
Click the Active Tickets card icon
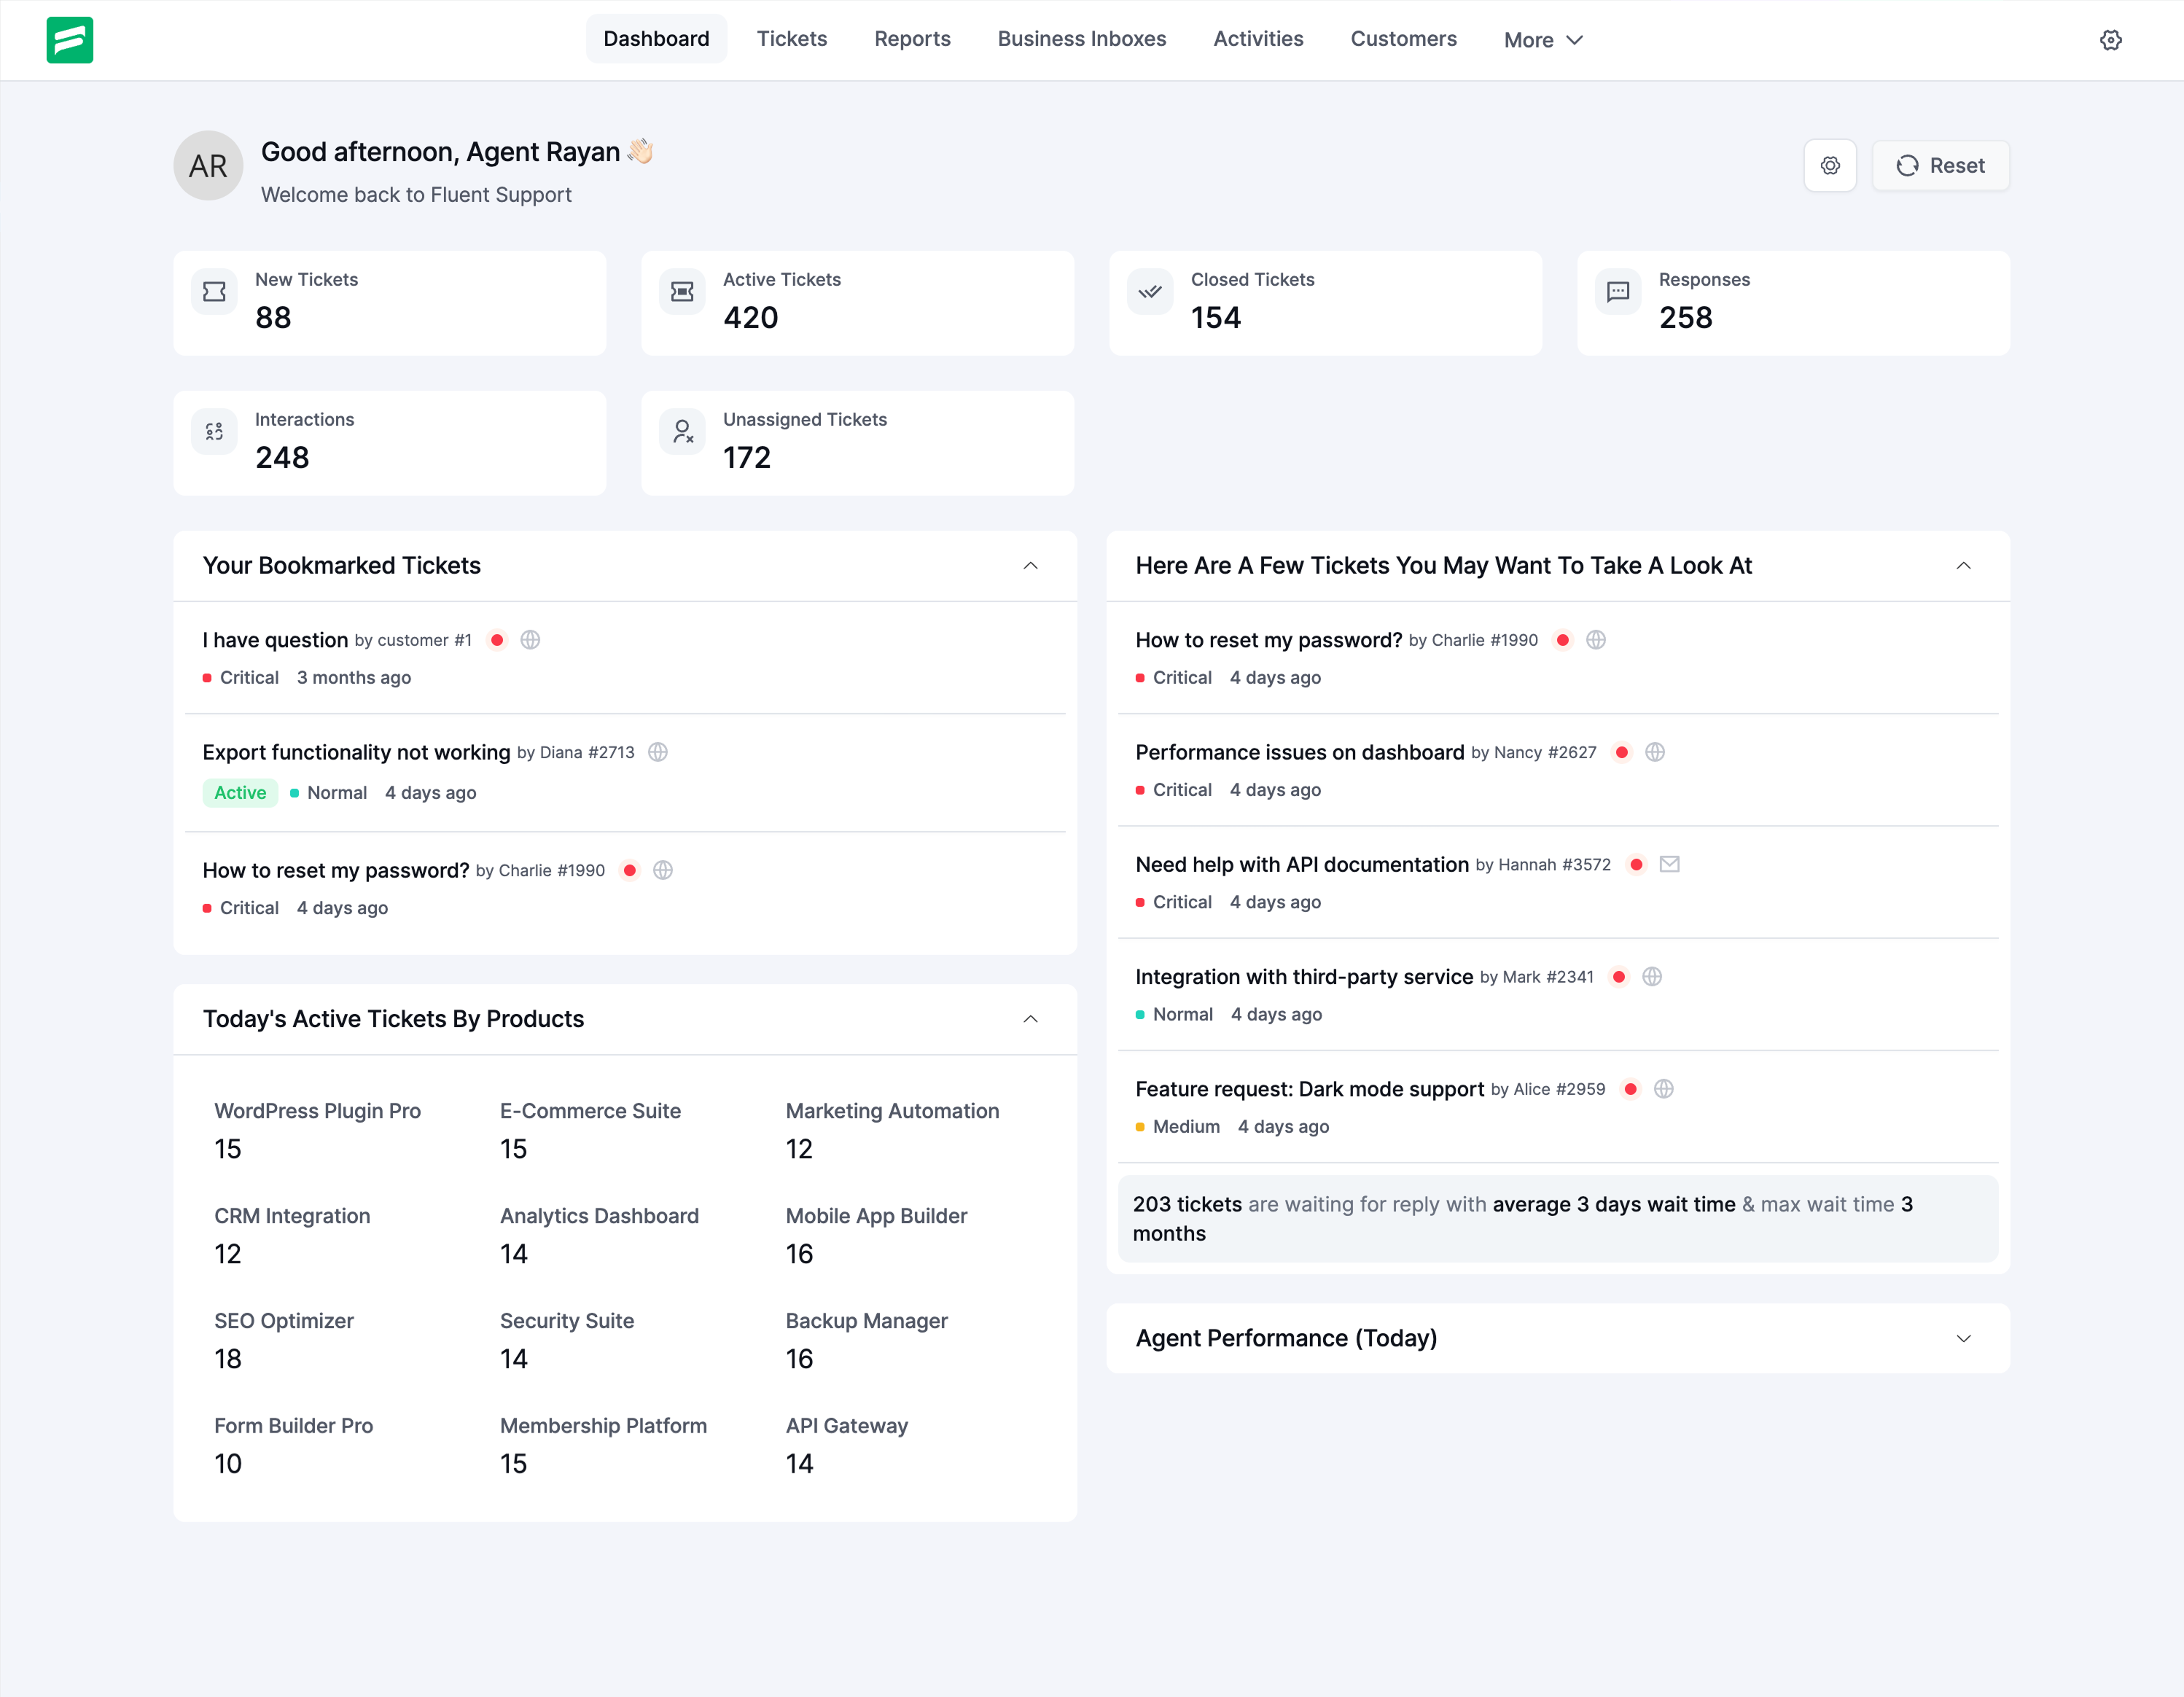(x=682, y=292)
